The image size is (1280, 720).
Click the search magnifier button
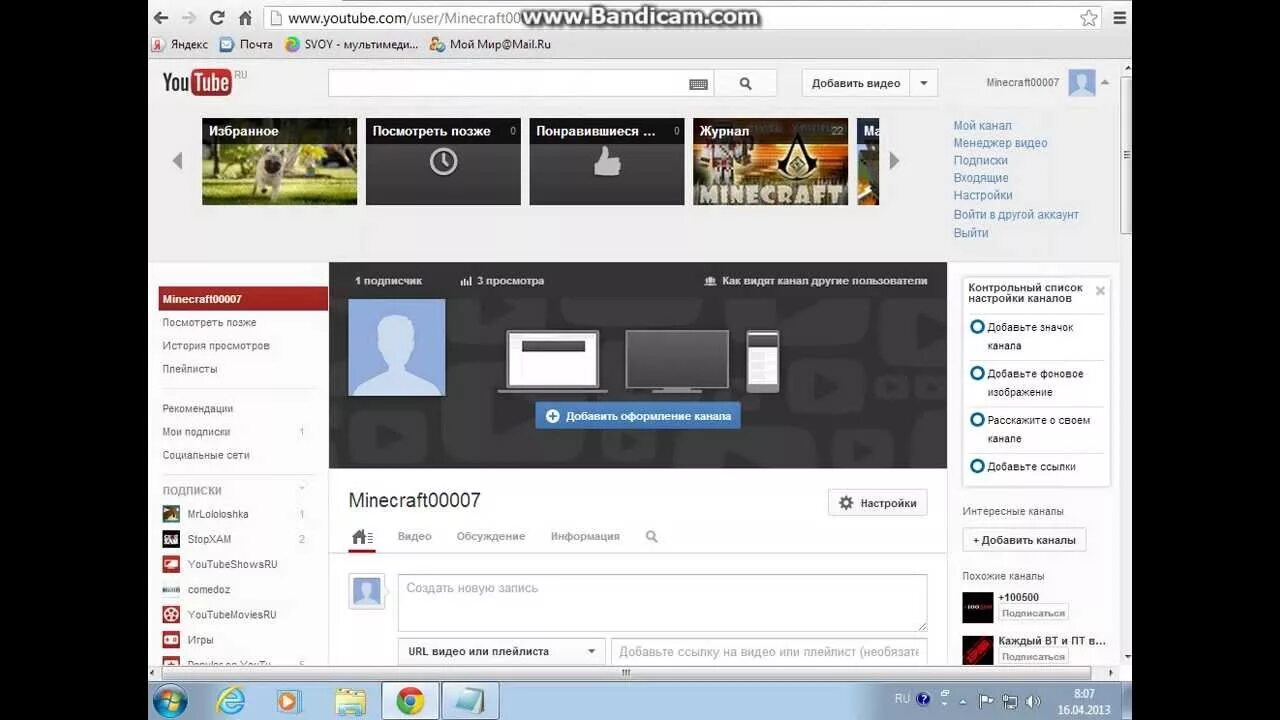pyautogui.click(x=745, y=84)
